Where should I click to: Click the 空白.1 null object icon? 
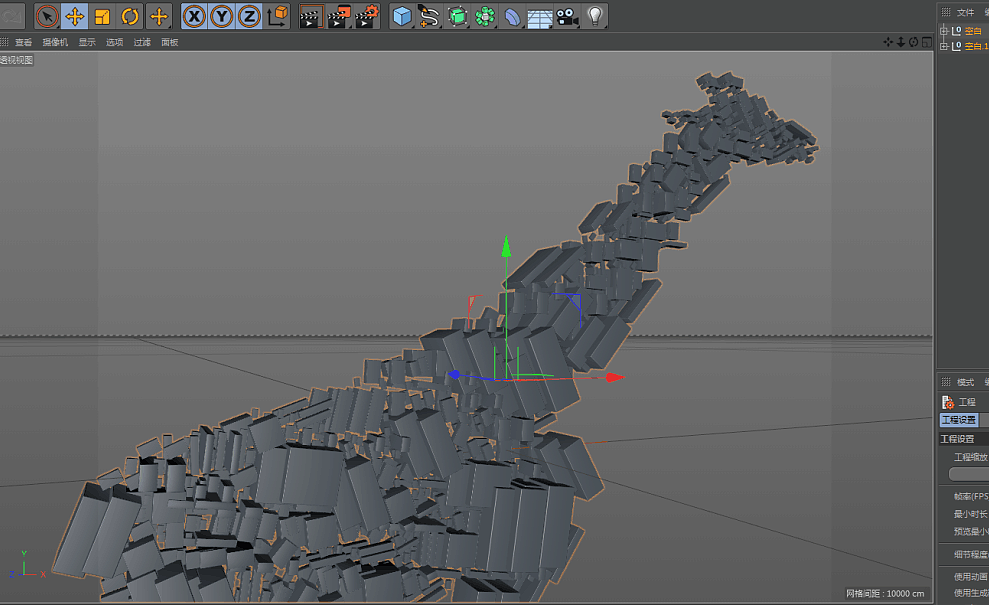pos(956,46)
